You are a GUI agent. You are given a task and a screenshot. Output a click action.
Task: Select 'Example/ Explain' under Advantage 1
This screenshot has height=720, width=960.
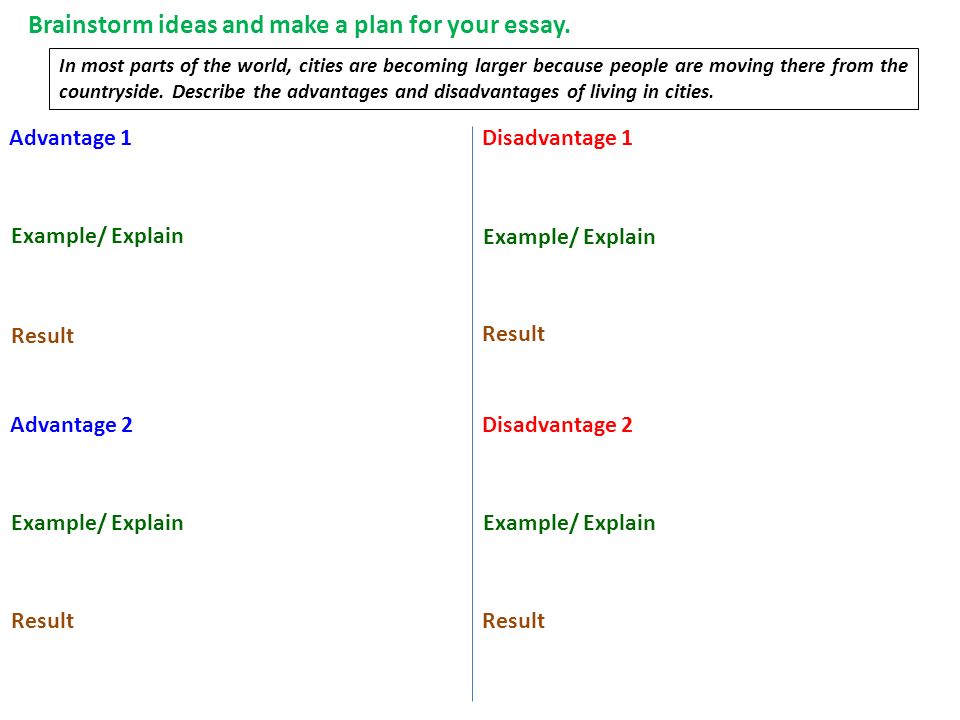pyautogui.click(x=97, y=236)
